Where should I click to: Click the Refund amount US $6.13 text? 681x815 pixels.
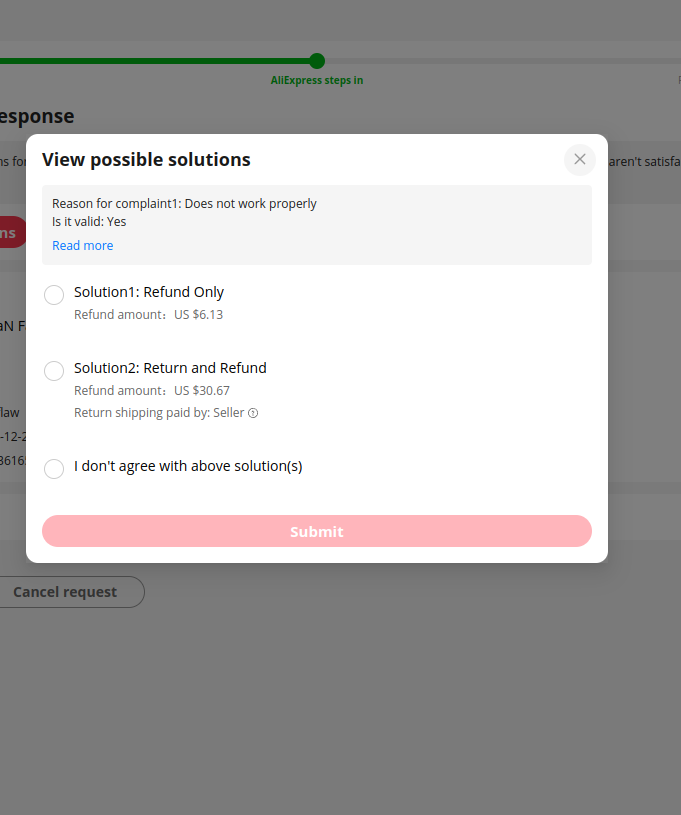[x=148, y=314]
